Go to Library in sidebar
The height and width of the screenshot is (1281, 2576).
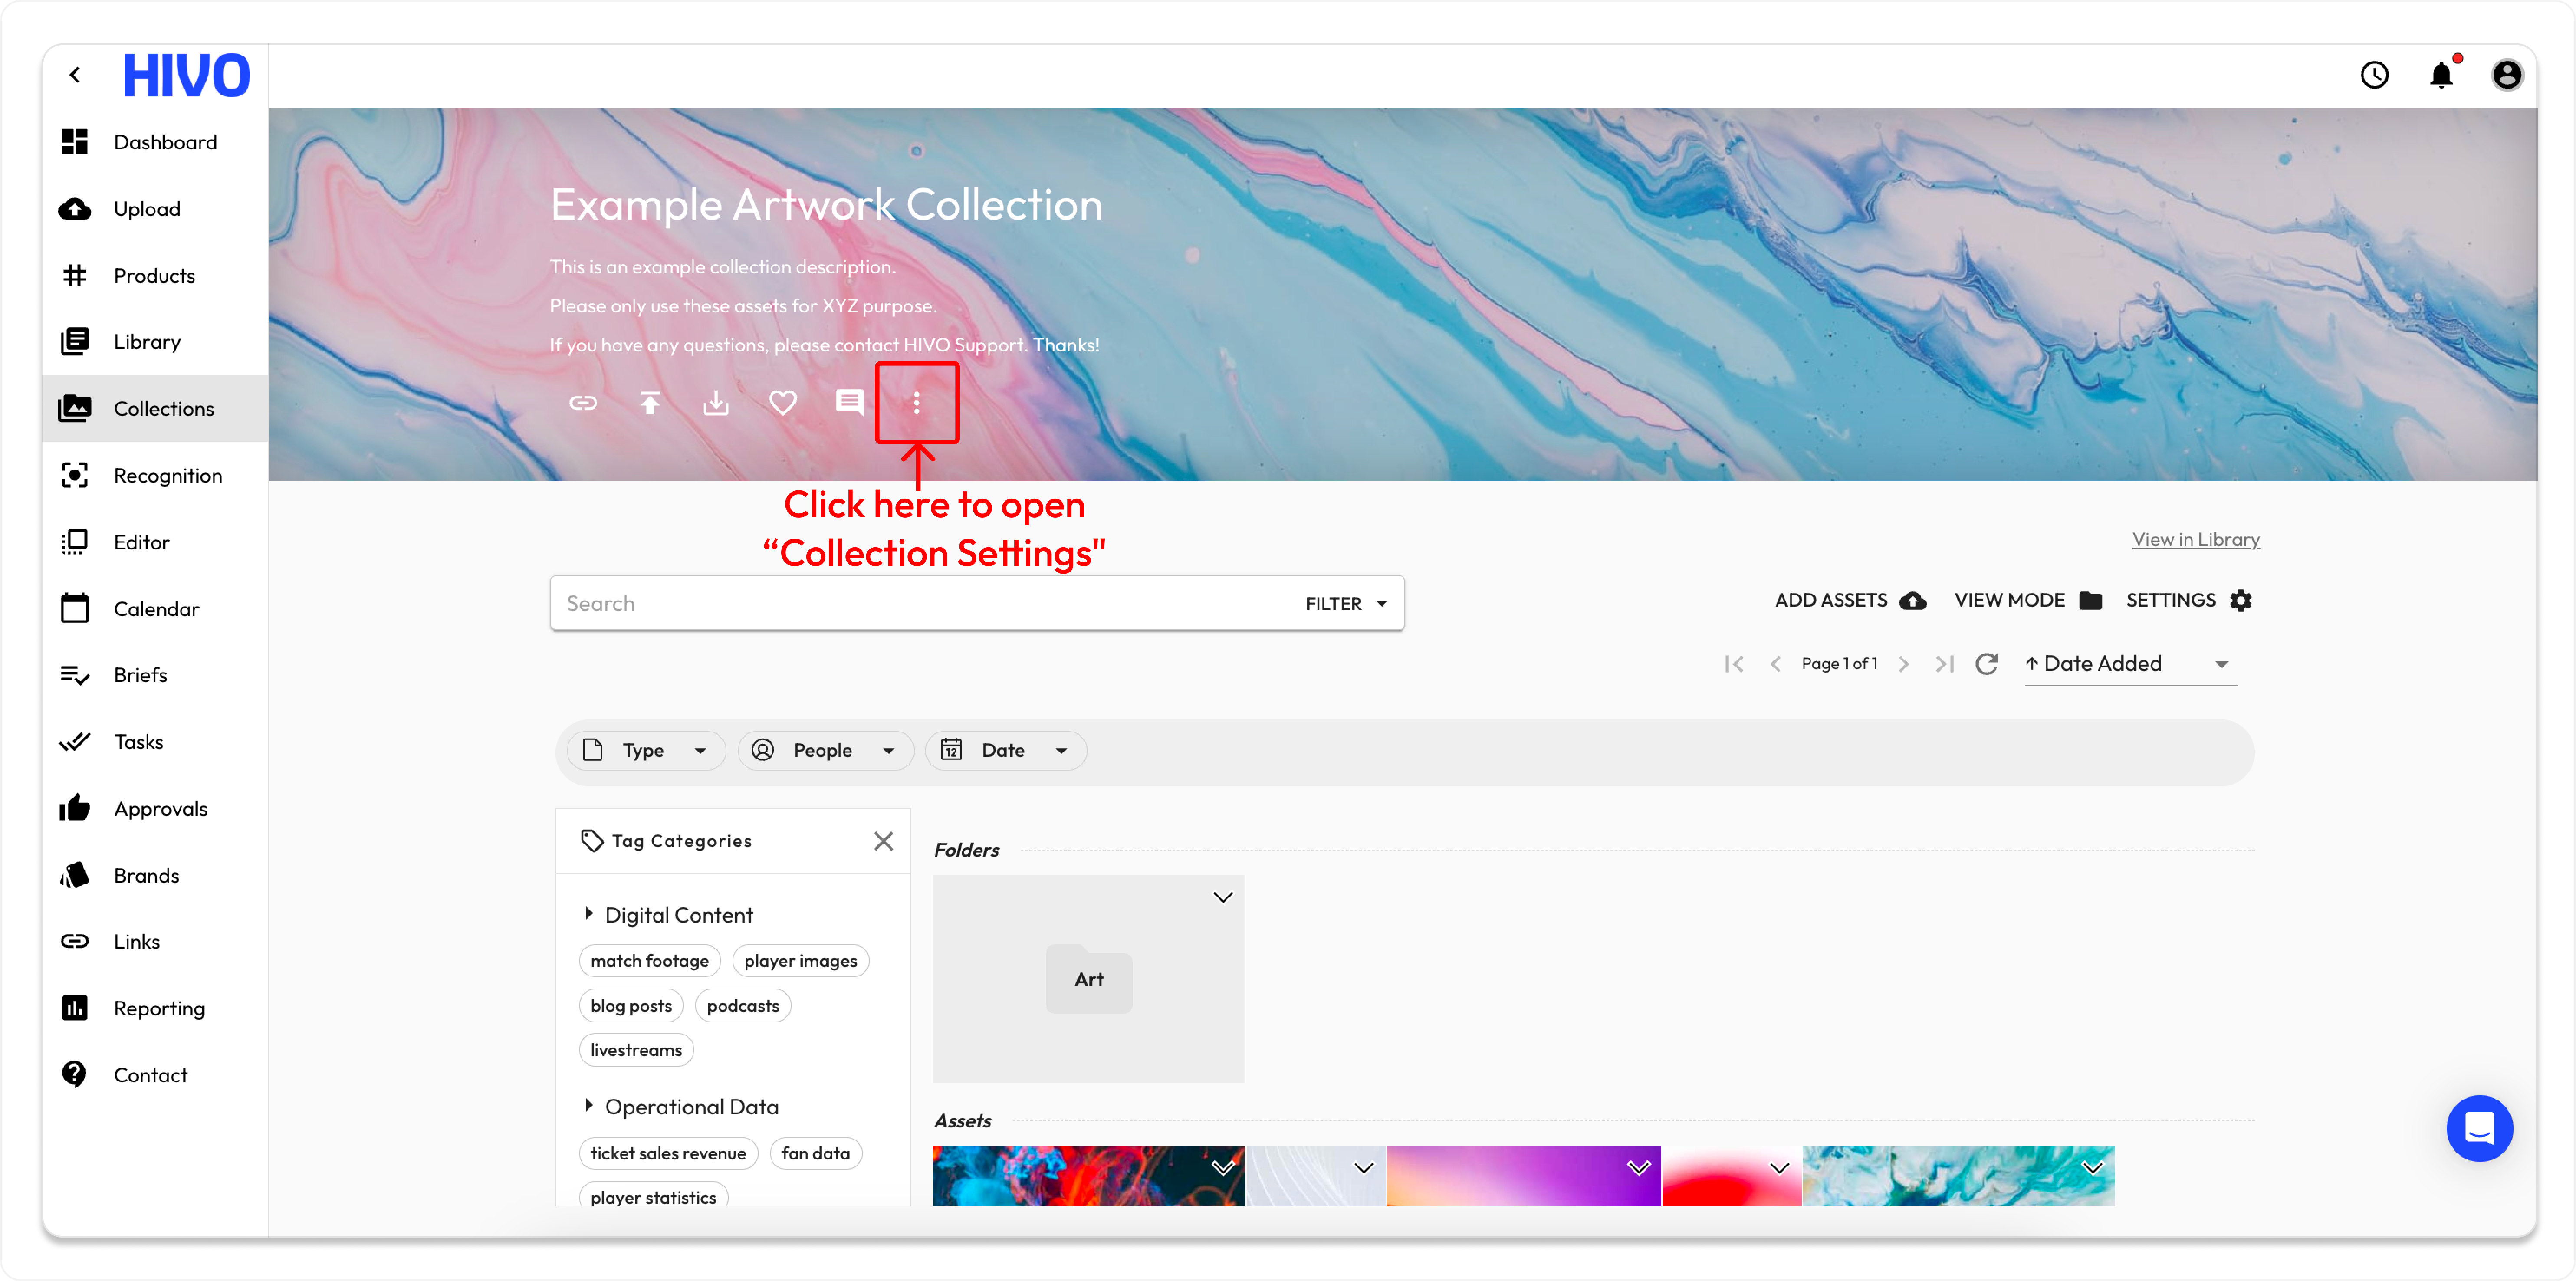(x=147, y=342)
